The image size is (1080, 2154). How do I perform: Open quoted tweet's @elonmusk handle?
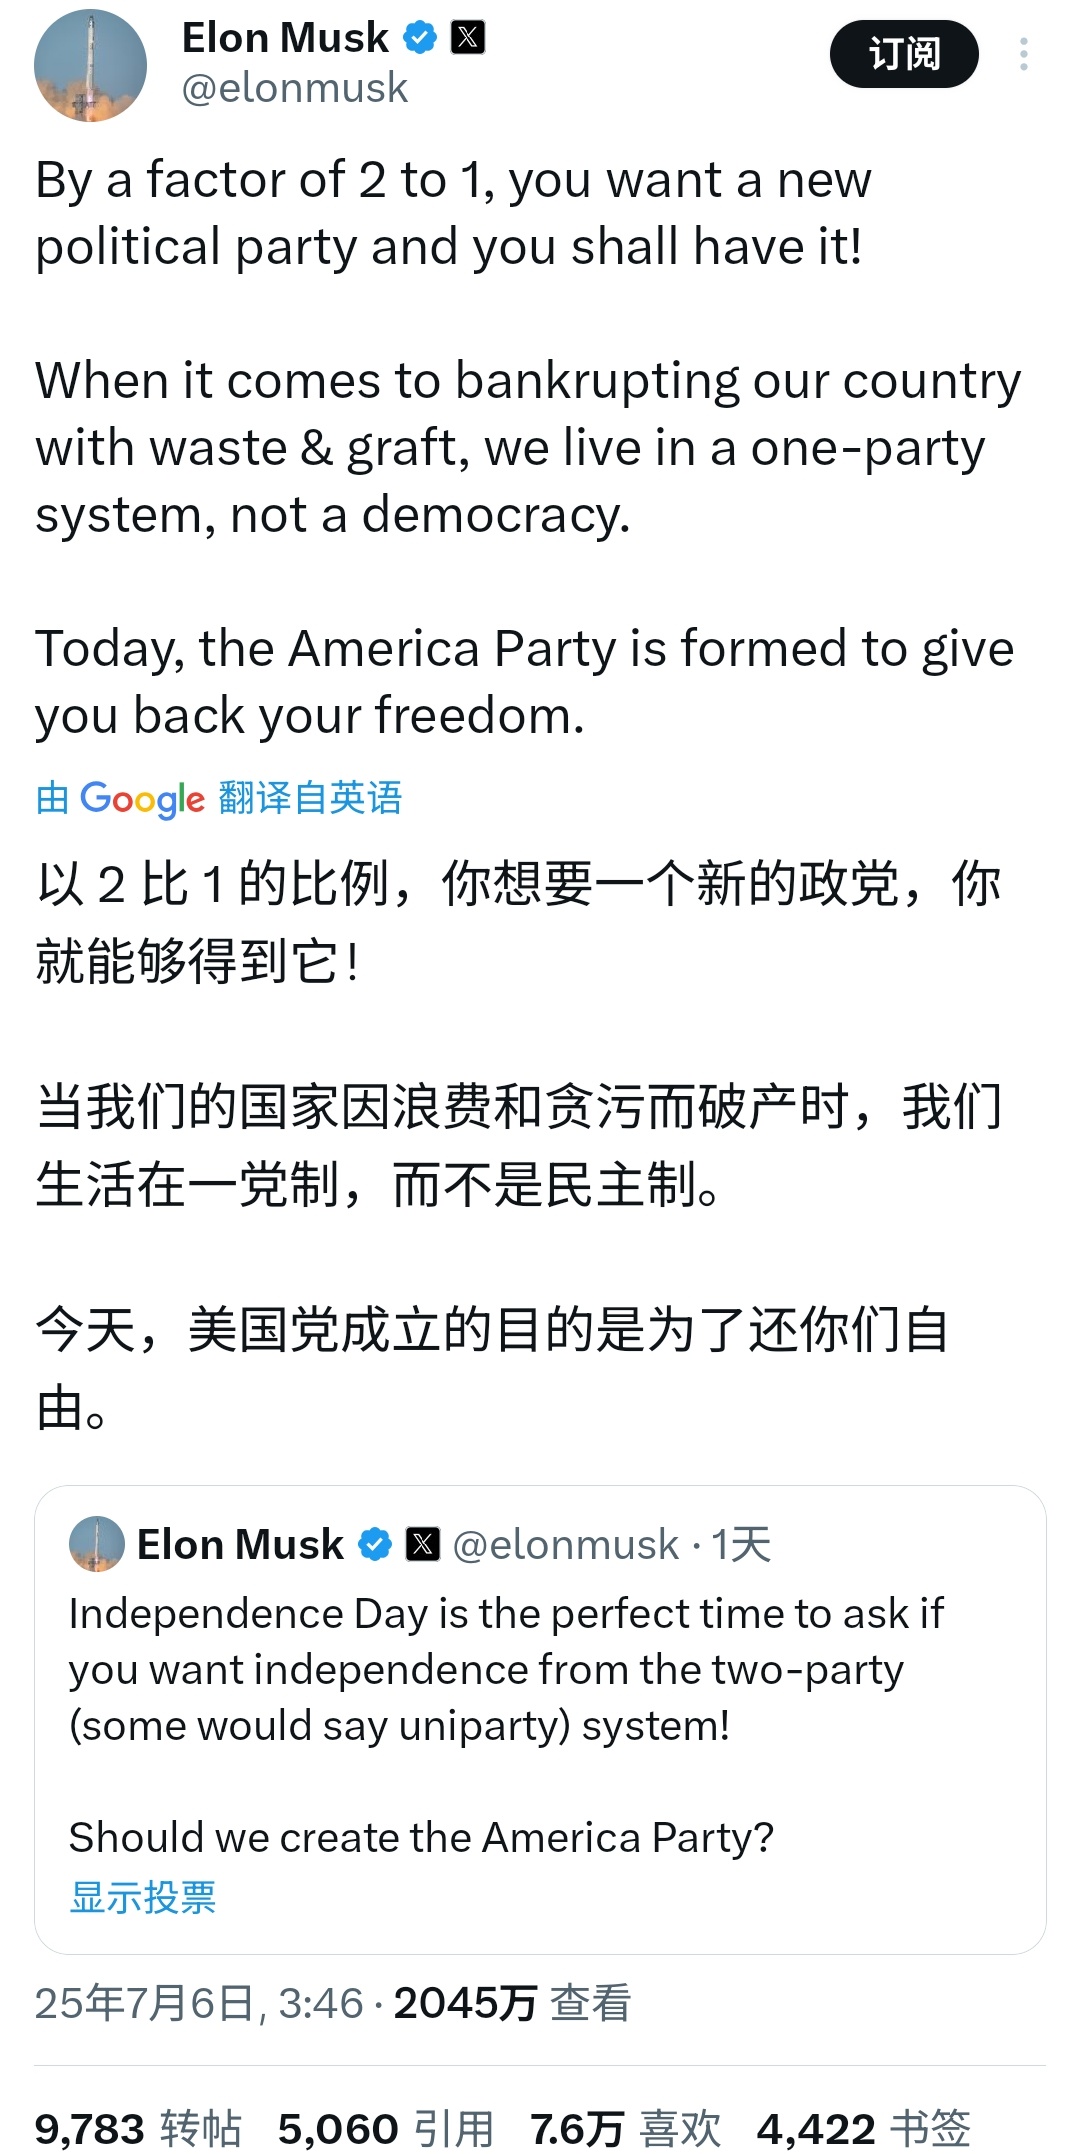click(x=566, y=1545)
